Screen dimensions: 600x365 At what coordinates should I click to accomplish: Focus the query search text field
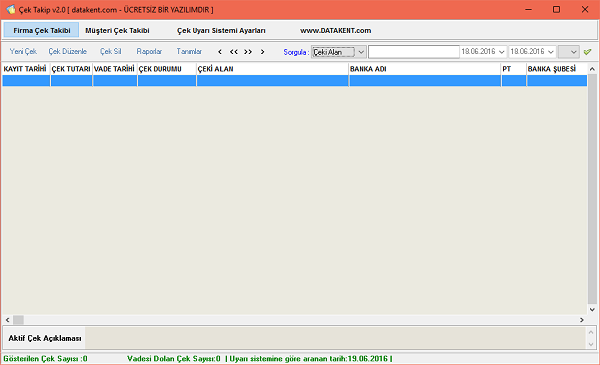click(414, 52)
